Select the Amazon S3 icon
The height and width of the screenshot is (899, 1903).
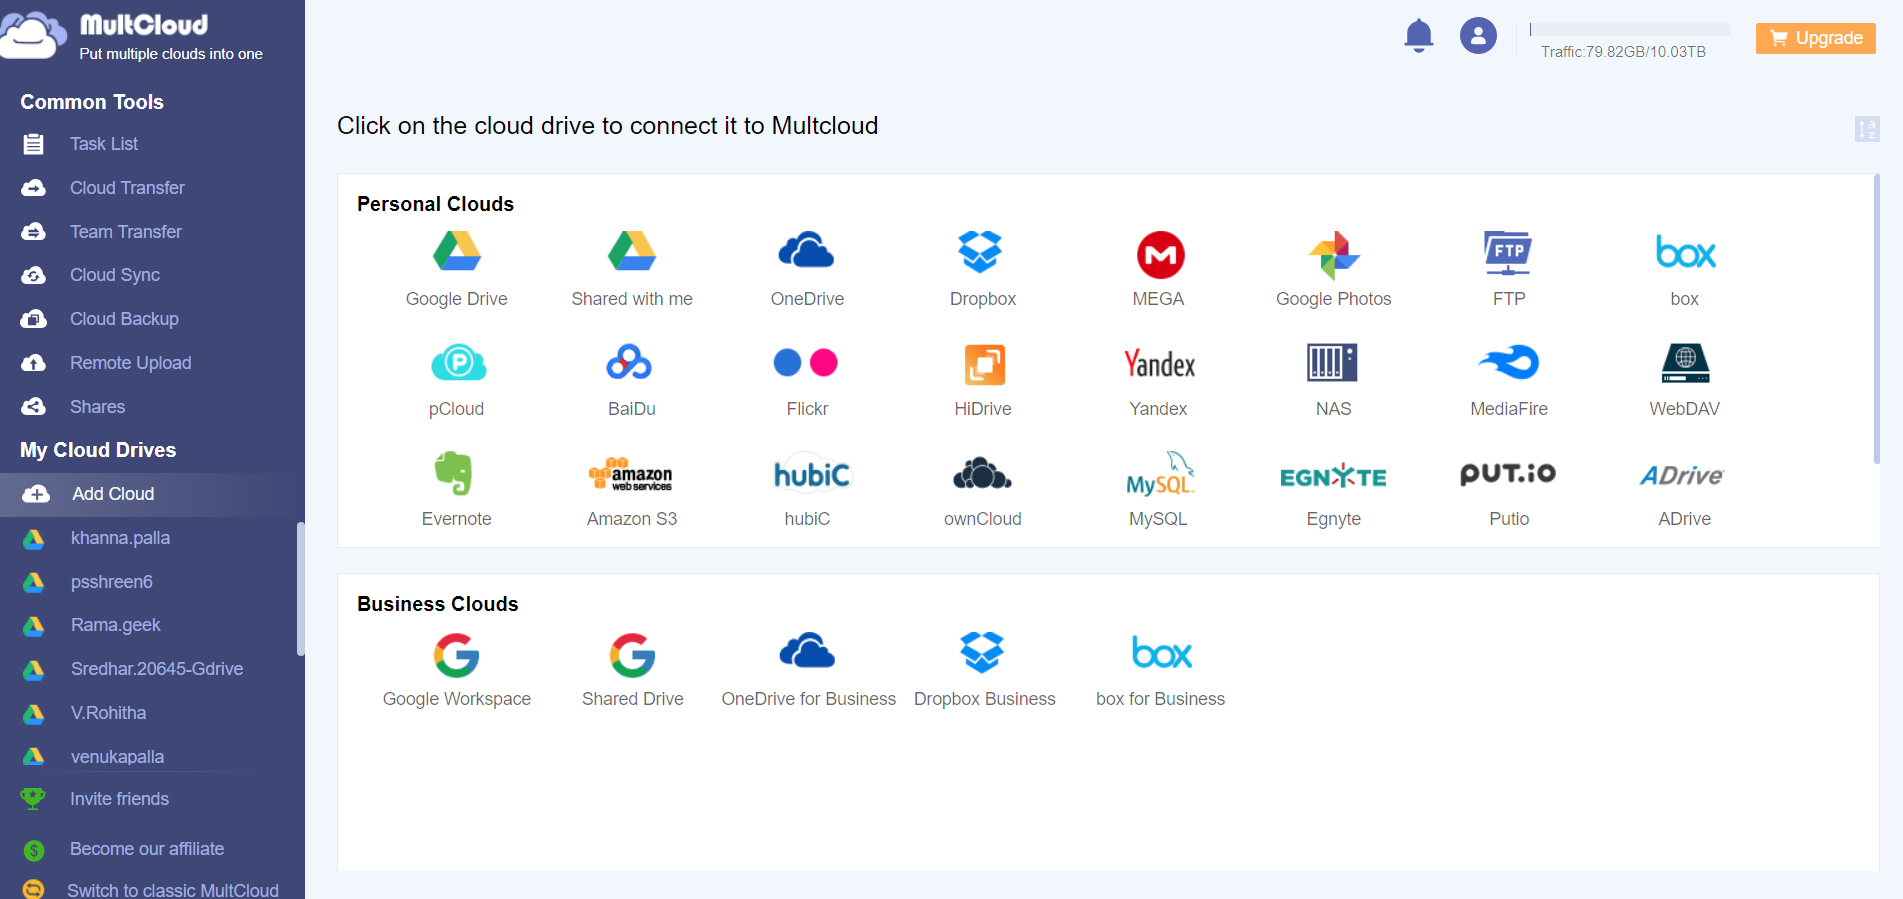click(x=631, y=474)
